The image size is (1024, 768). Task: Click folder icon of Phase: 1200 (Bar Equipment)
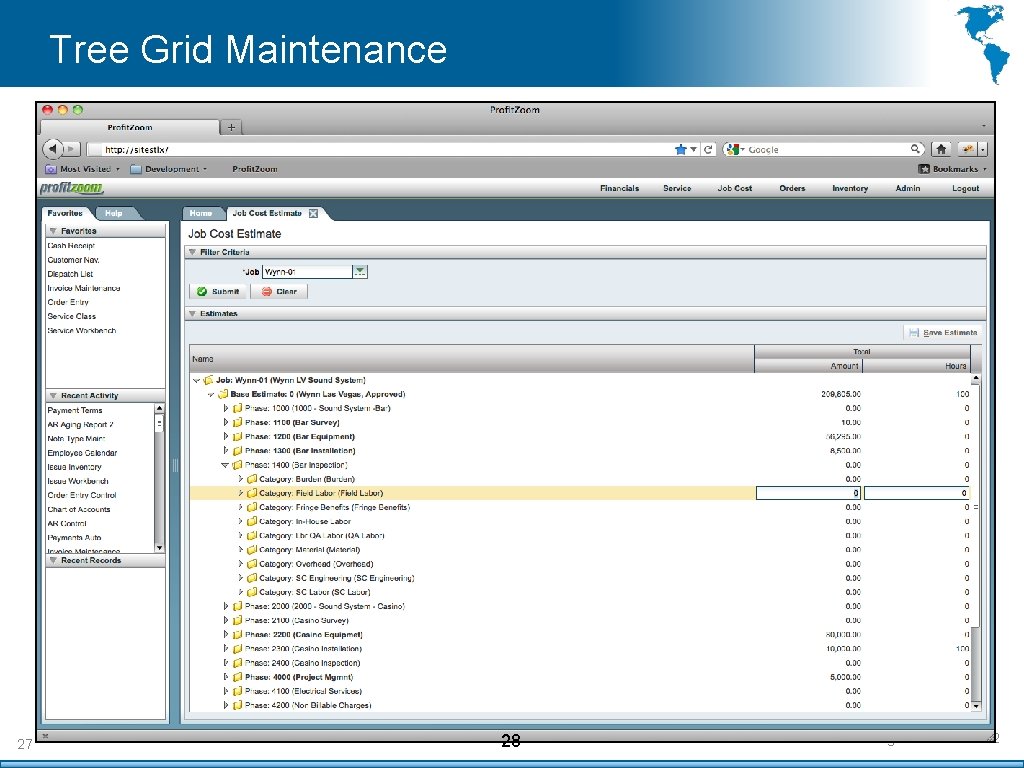[238, 437]
